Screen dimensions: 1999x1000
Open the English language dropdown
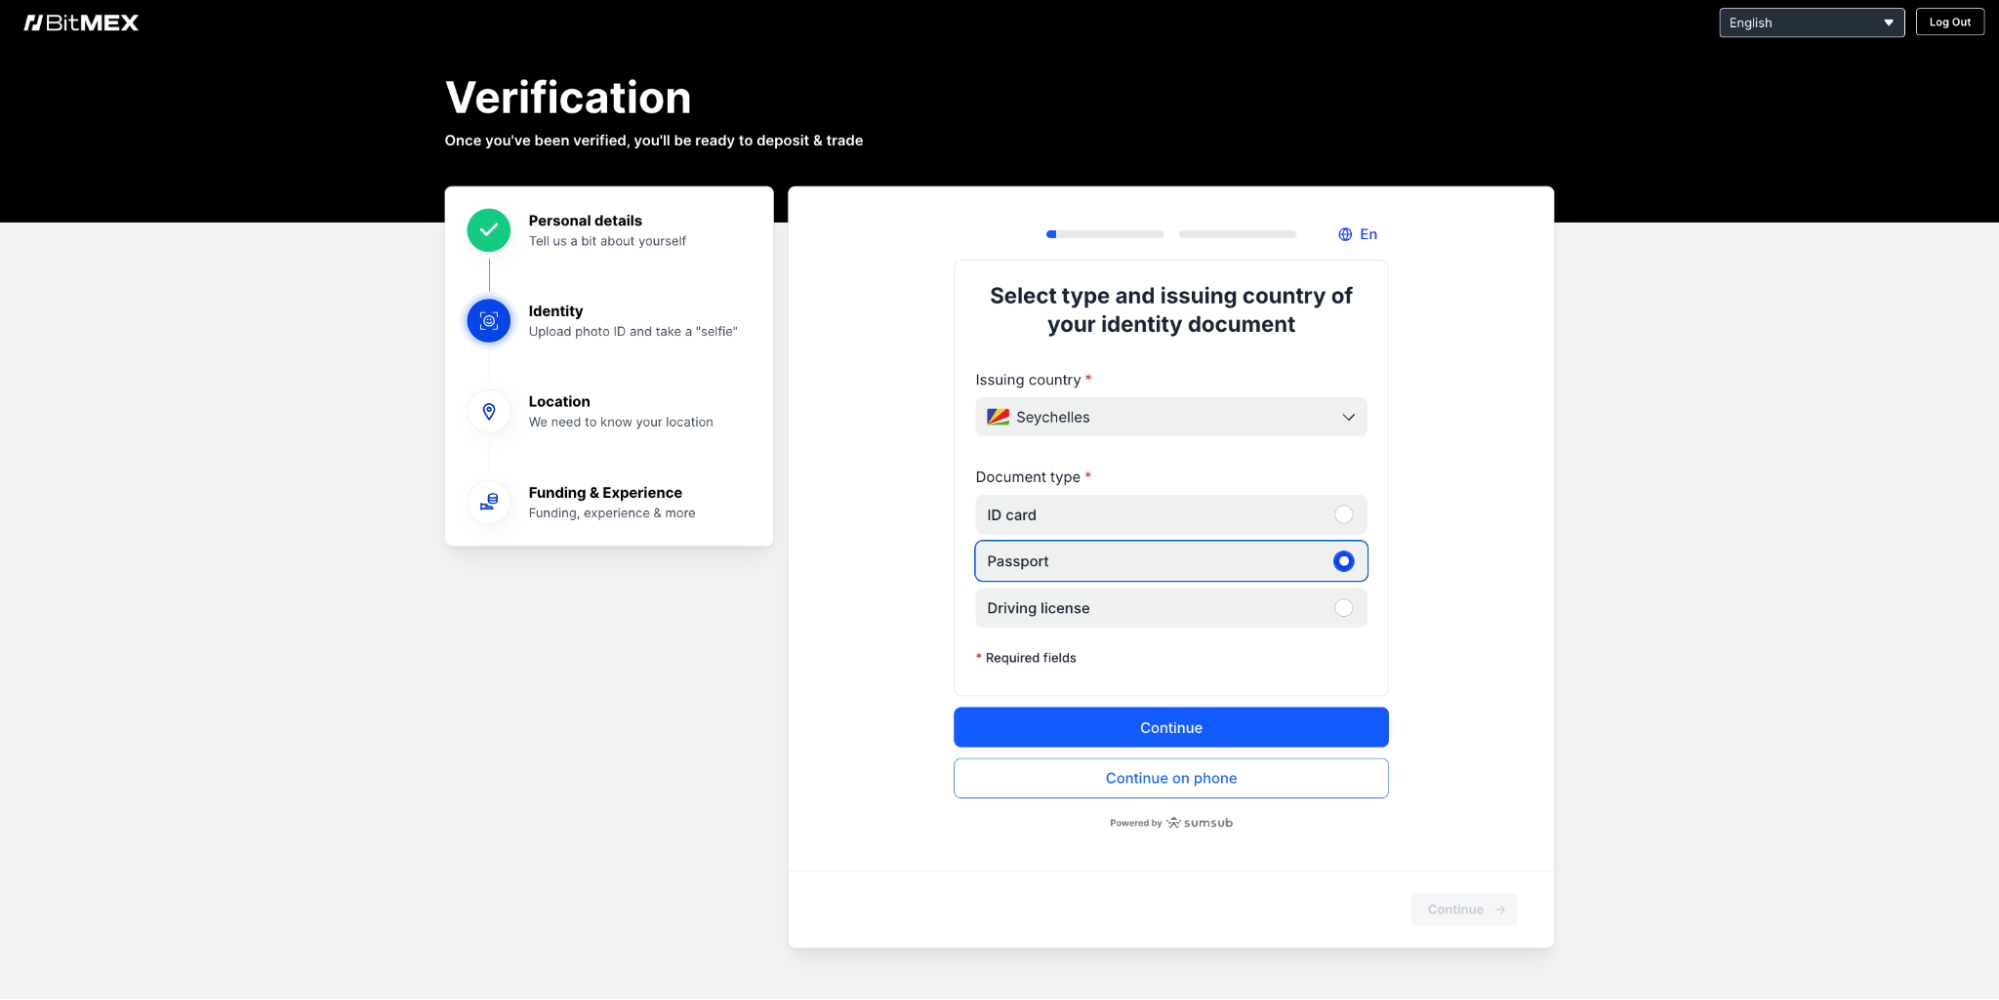coord(1811,23)
